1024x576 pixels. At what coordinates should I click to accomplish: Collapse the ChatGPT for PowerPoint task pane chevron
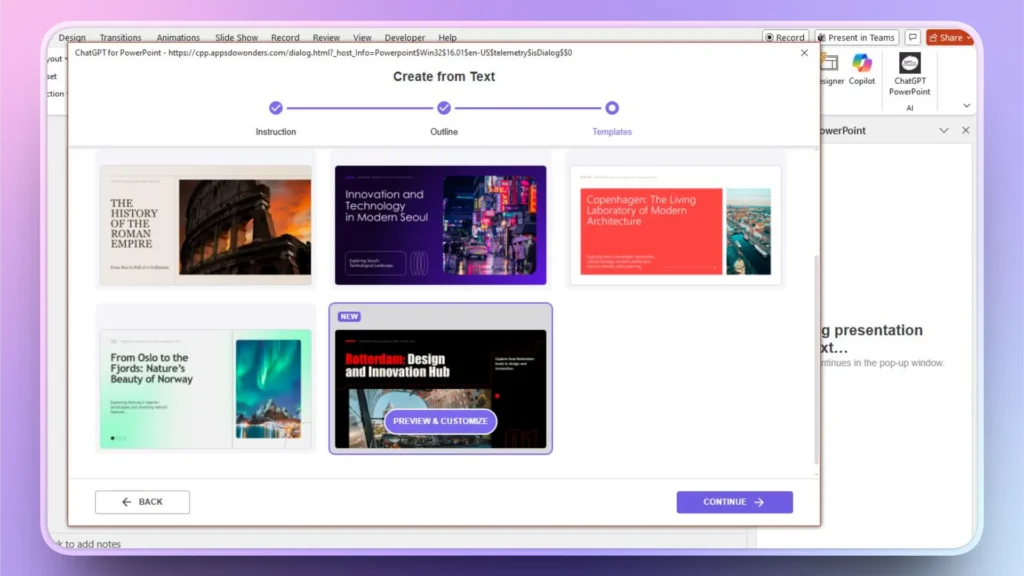pos(944,130)
